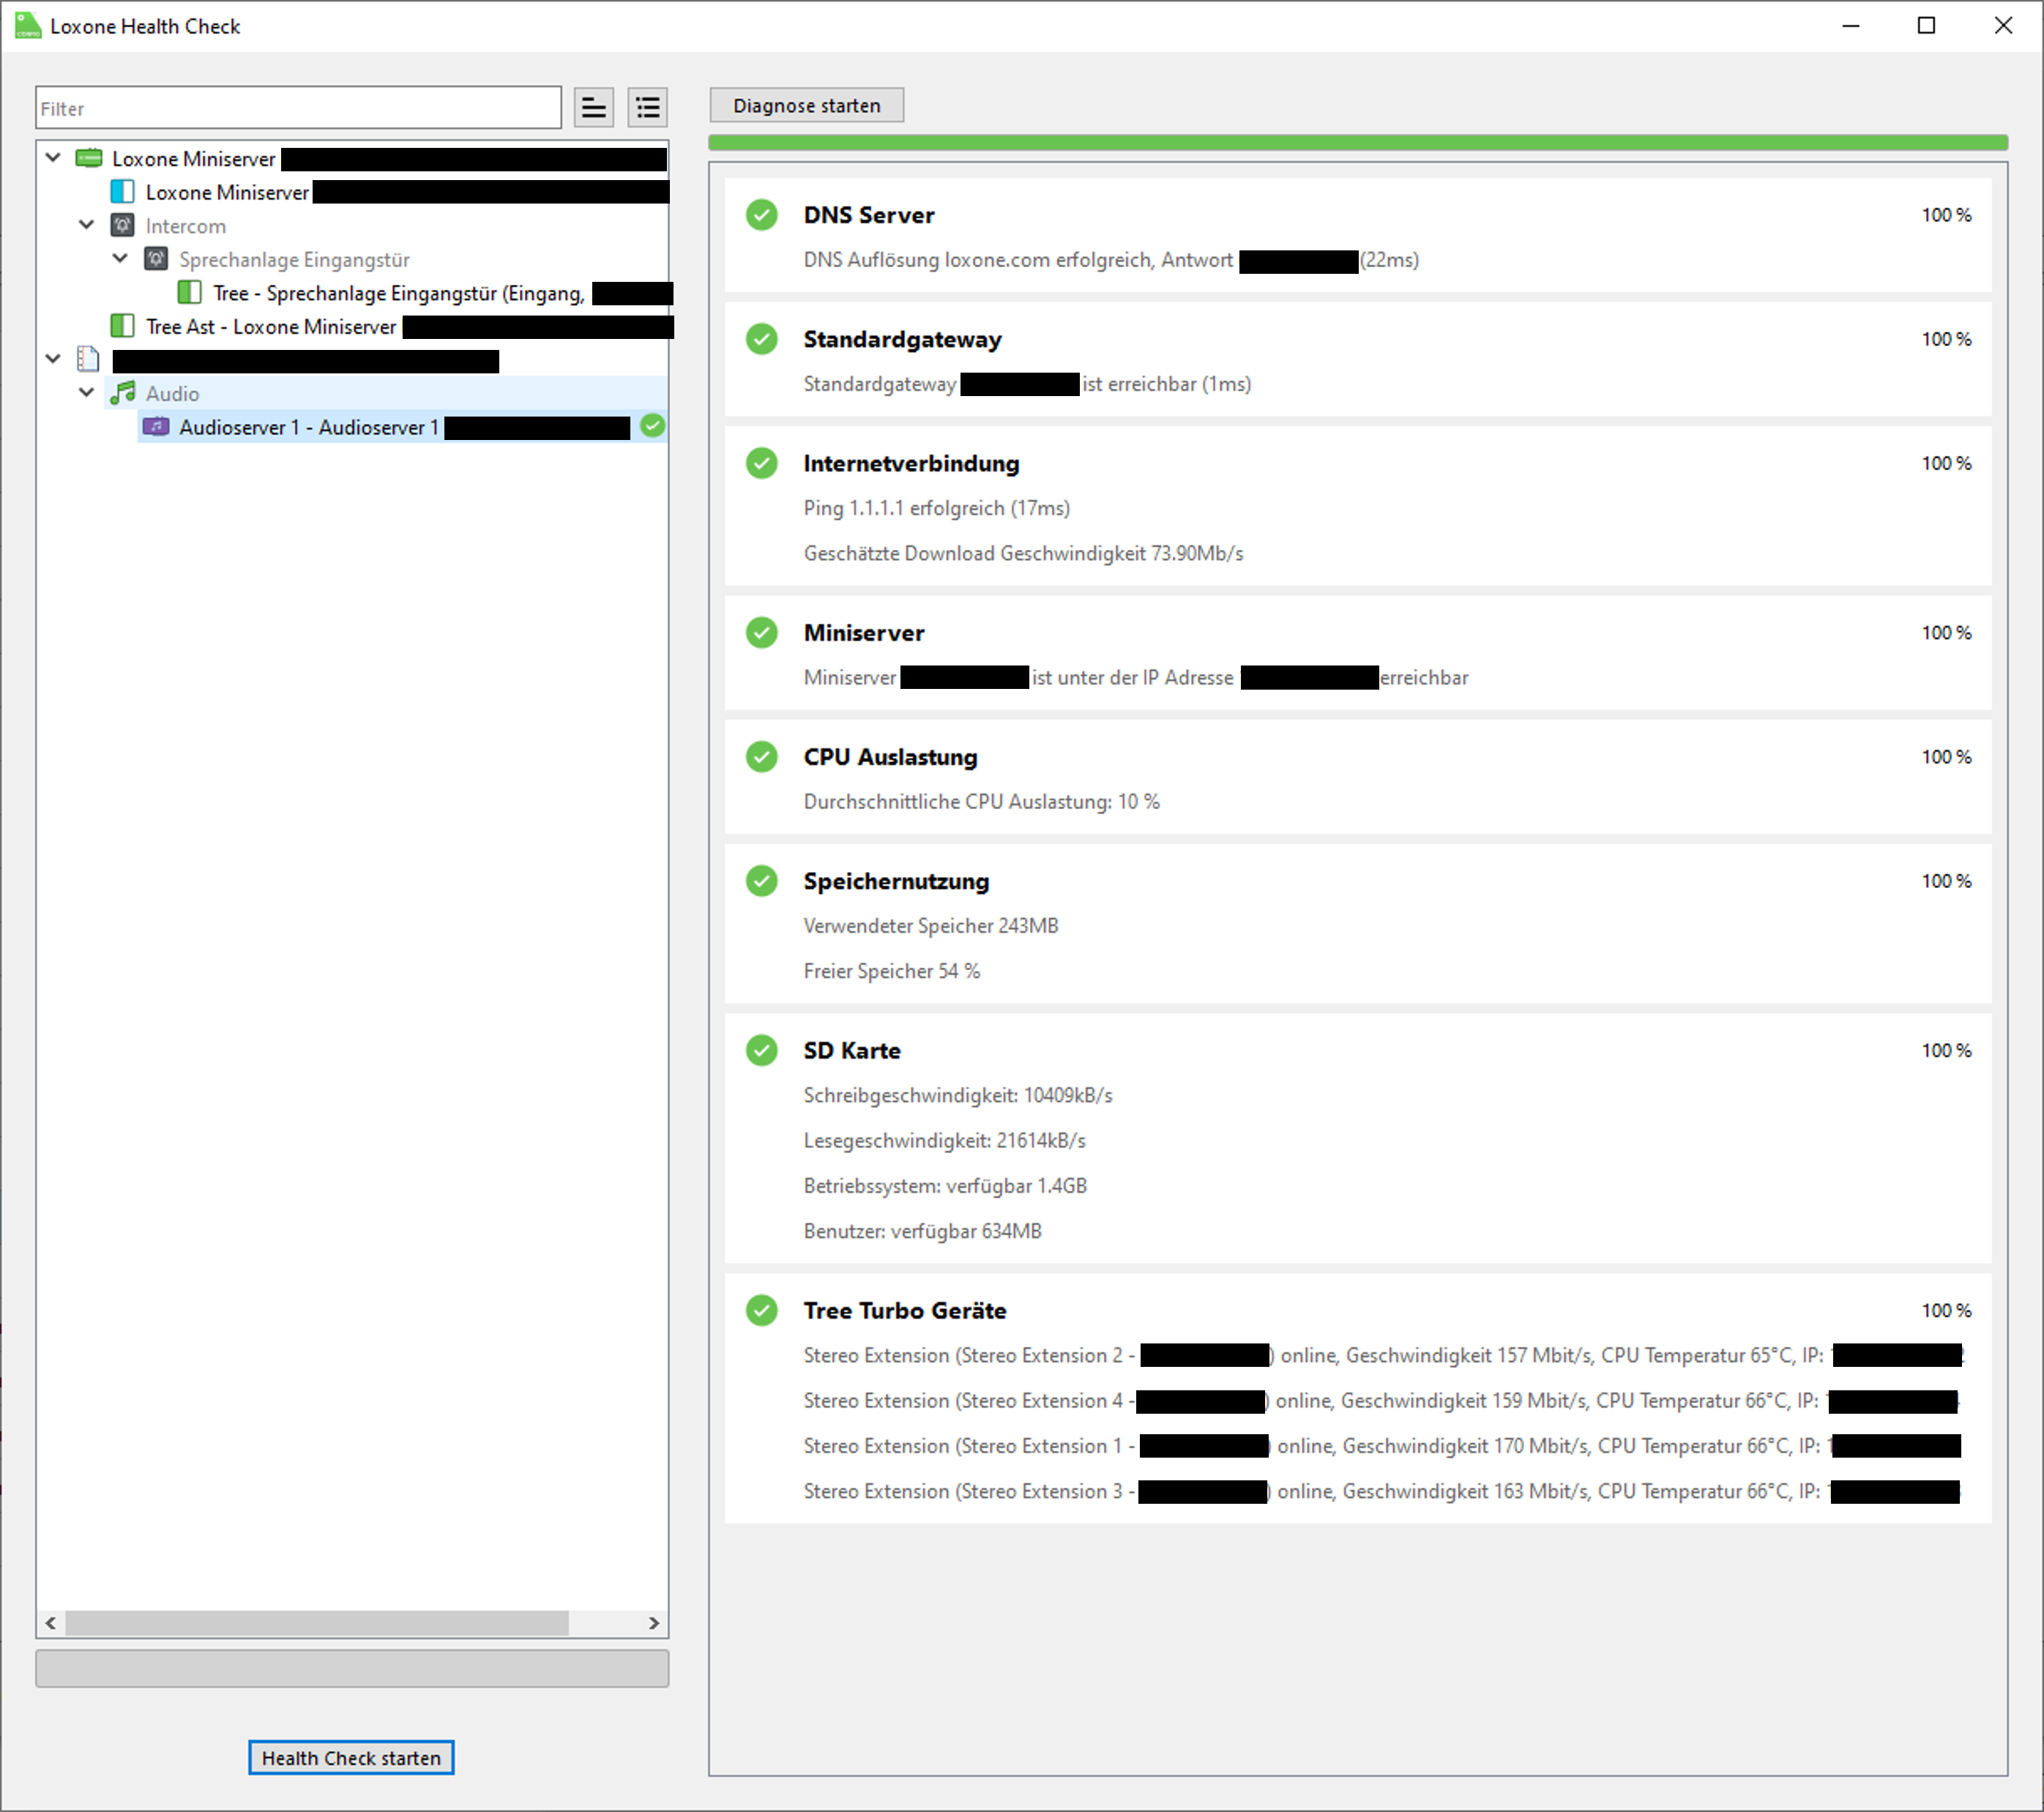The height and width of the screenshot is (1812, 2044).
Task: Click the green Loxone Miniserver root icon
Action: pos(89,158)
